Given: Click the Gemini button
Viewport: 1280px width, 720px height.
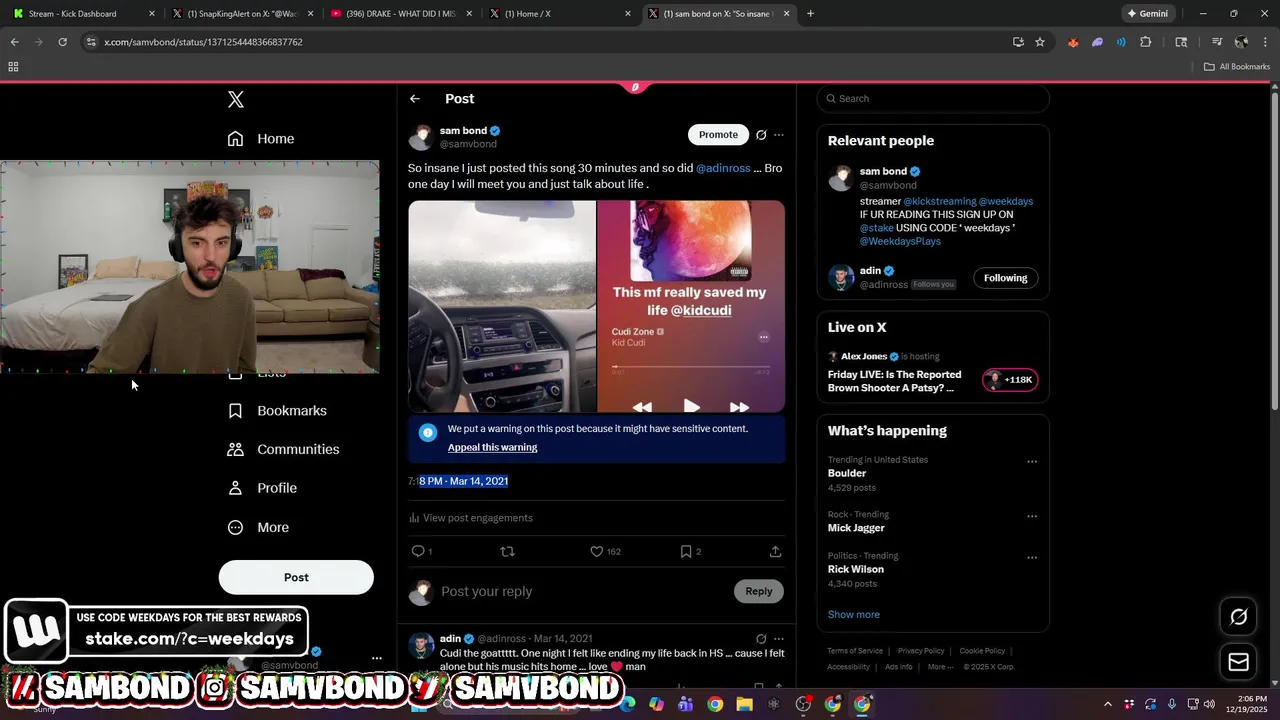Looking at the screenshot, I should [x=1147, y=14].
